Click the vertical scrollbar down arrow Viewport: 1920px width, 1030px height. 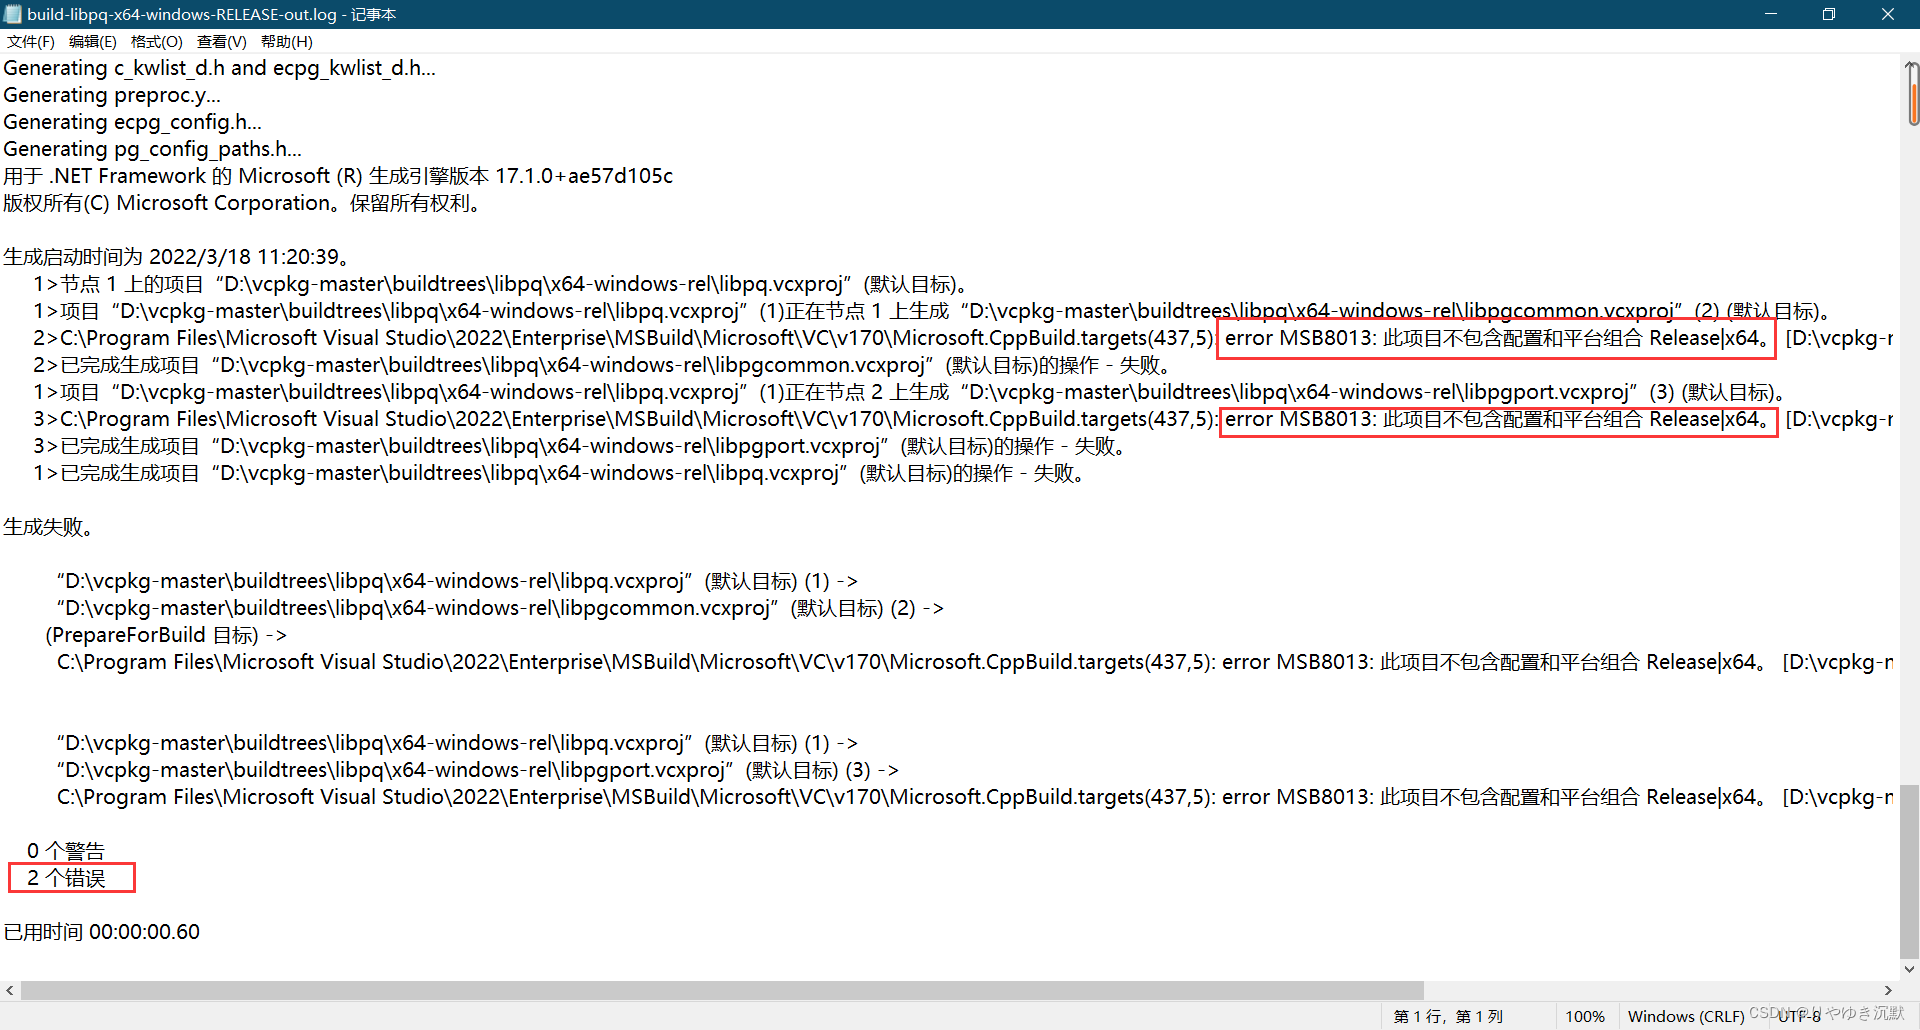(x=1910, y=968)
